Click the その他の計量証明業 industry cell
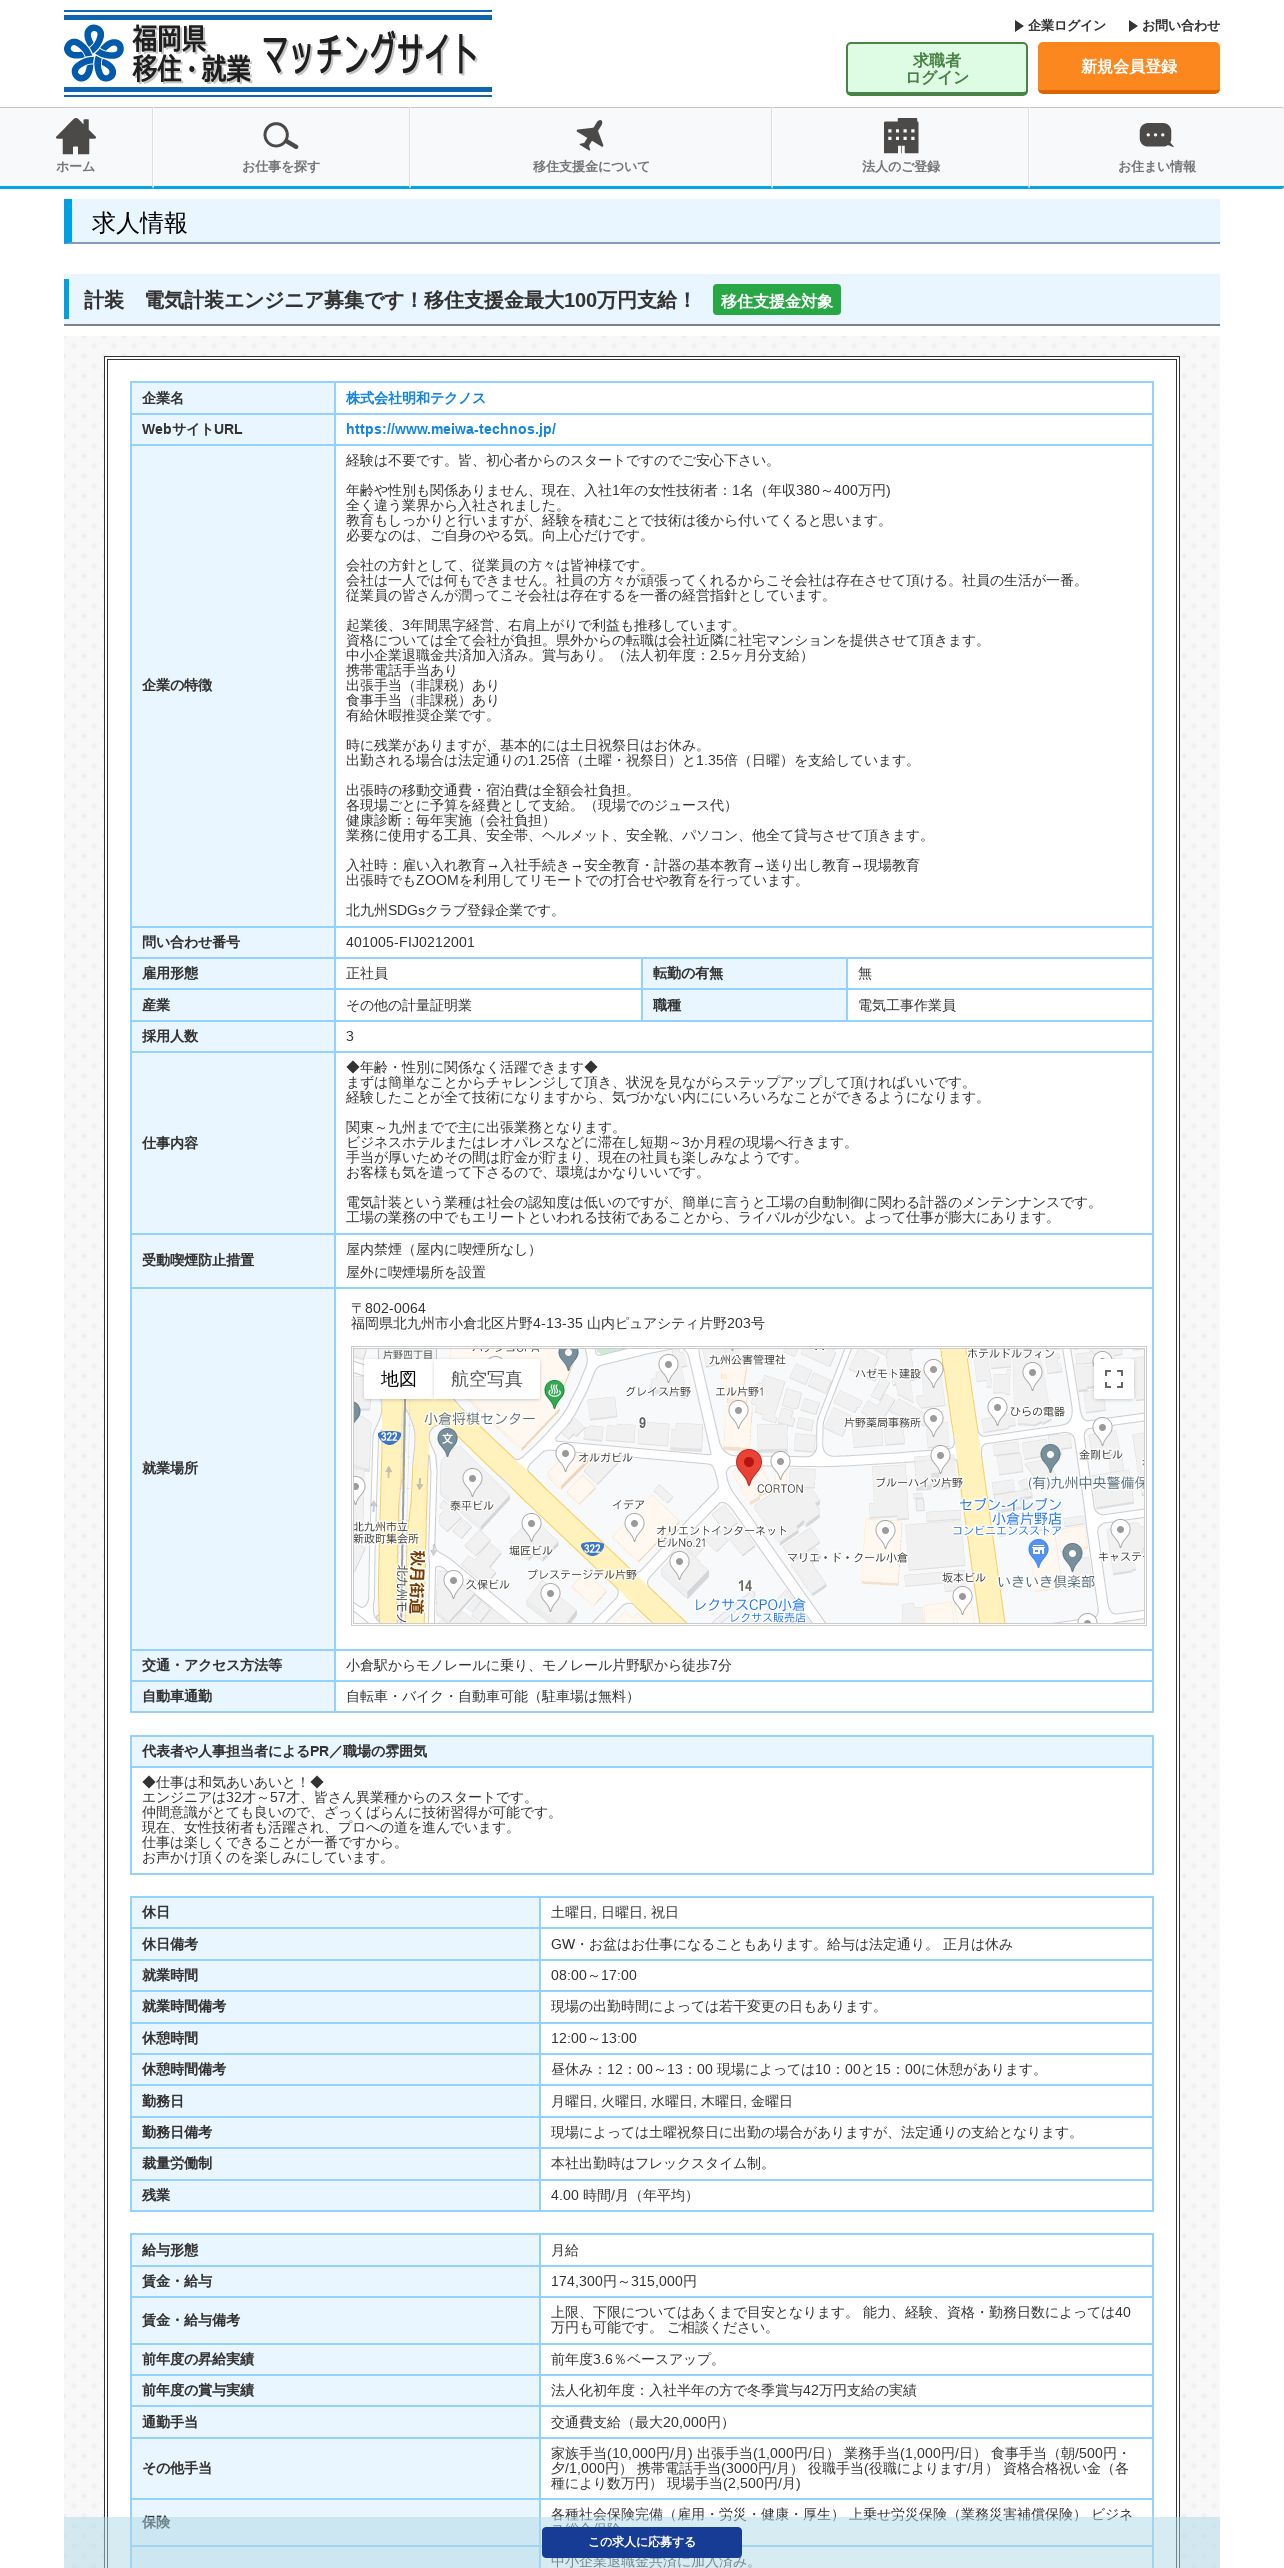This screenshot has width=1284, height=2568. [x=487, y=1005]
